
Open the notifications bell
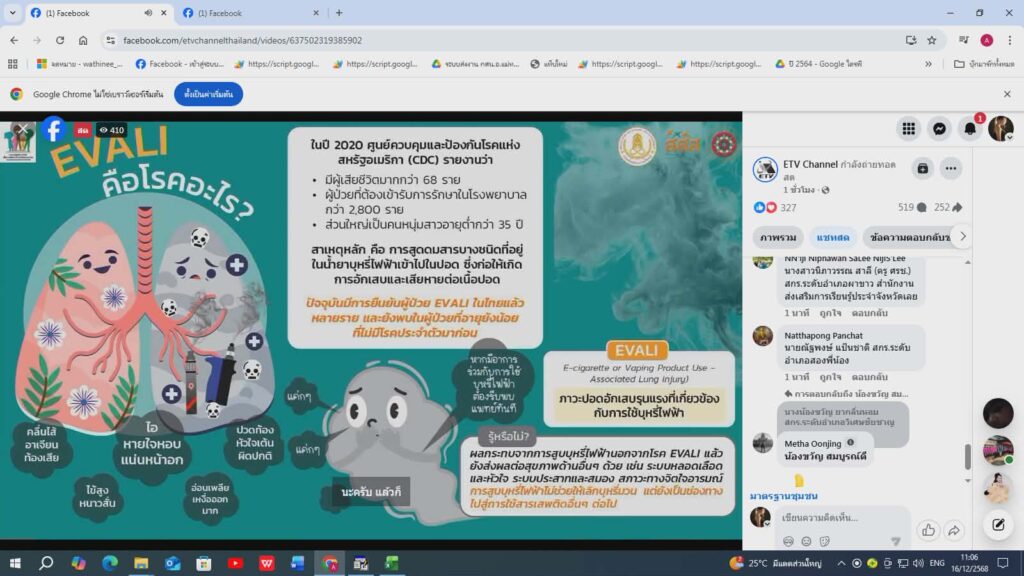tap(970, 129)
